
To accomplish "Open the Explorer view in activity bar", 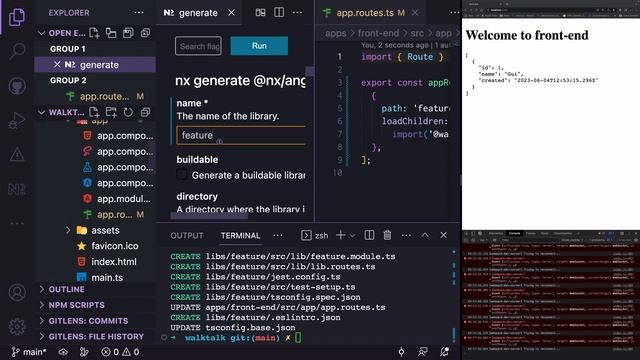I will click(x=17, y=17).
